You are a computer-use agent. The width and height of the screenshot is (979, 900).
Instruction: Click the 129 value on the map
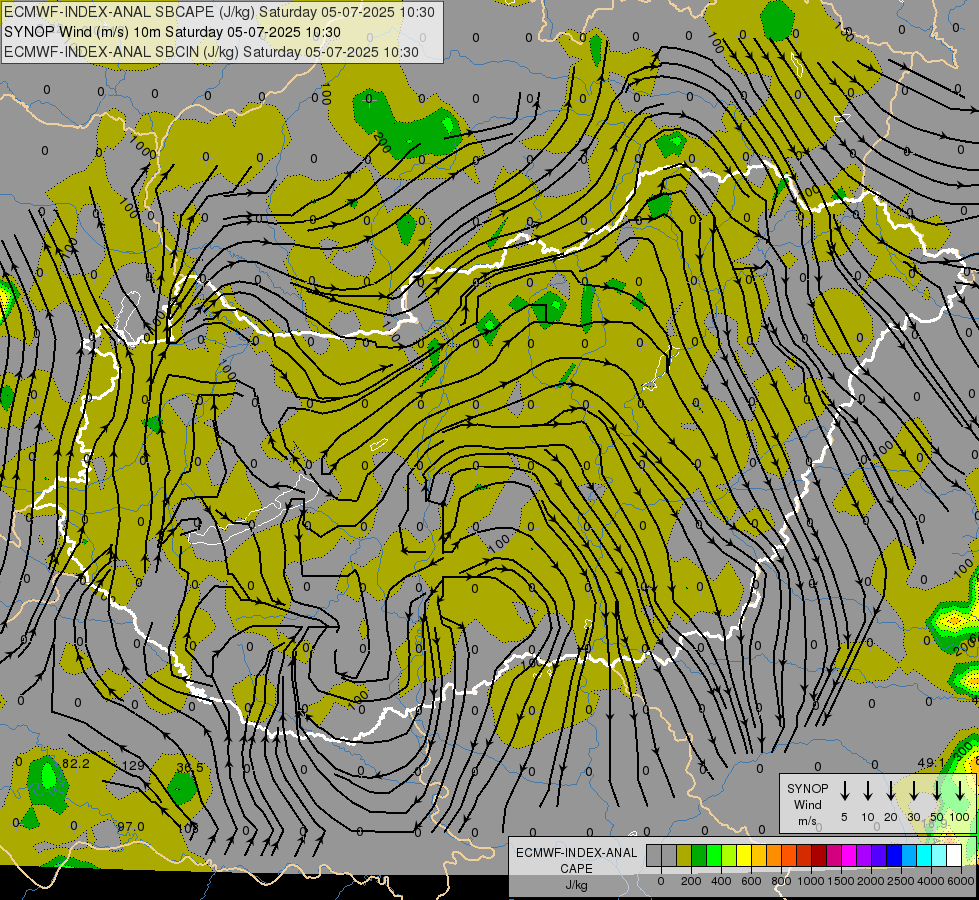click(x=133, y=766)
